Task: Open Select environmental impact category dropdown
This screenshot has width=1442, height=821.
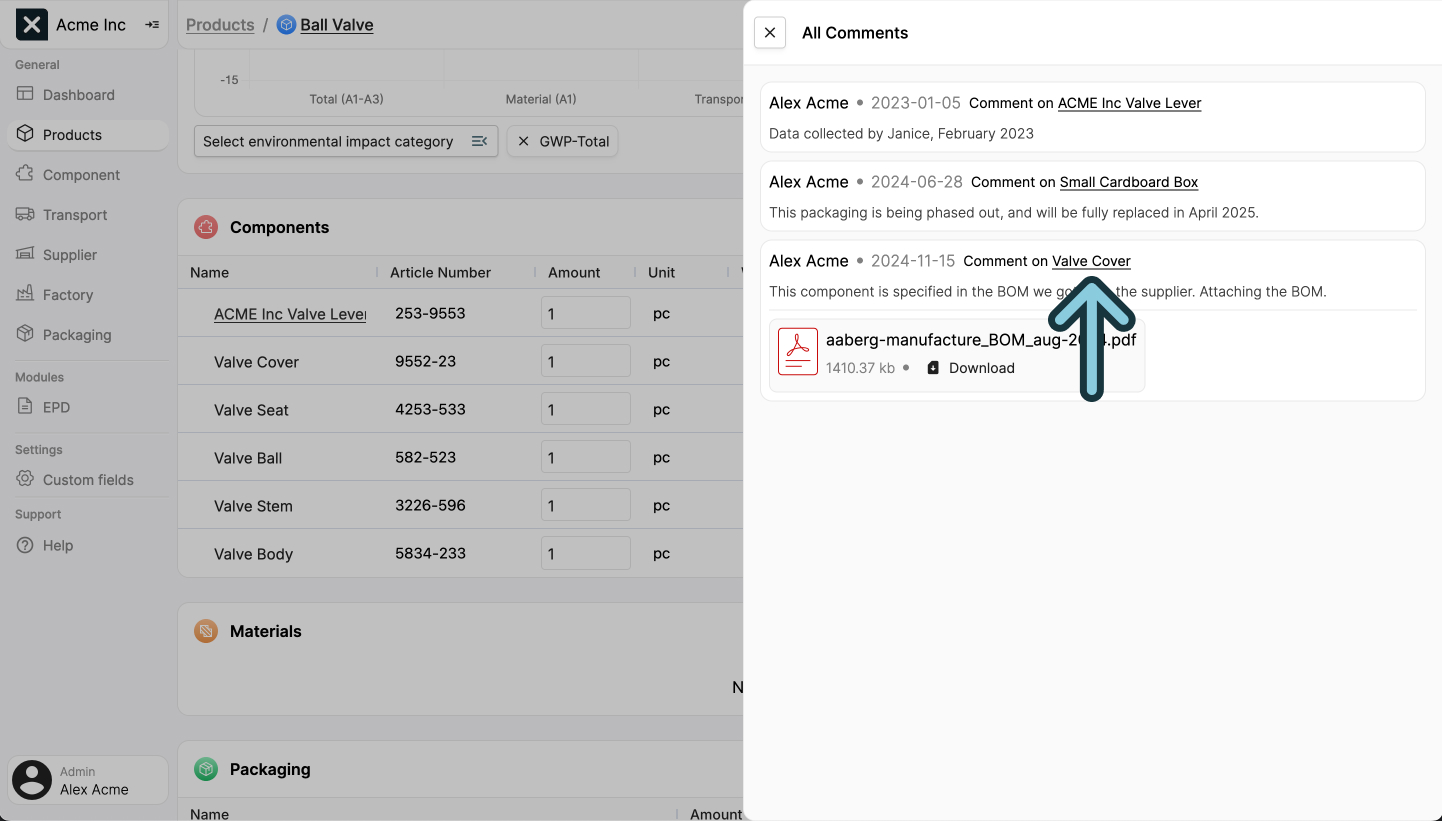Action: coord(345,142)
